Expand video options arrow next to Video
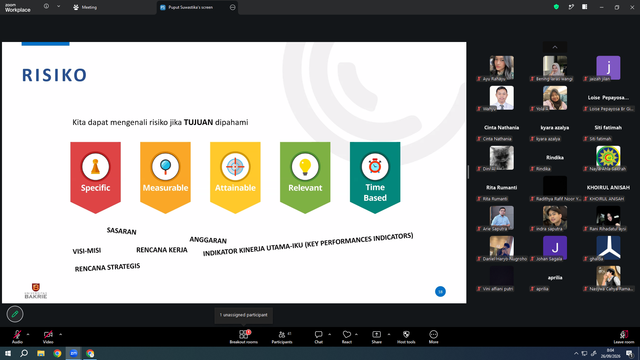The image size is (640, 360). (x=60, y=334)
